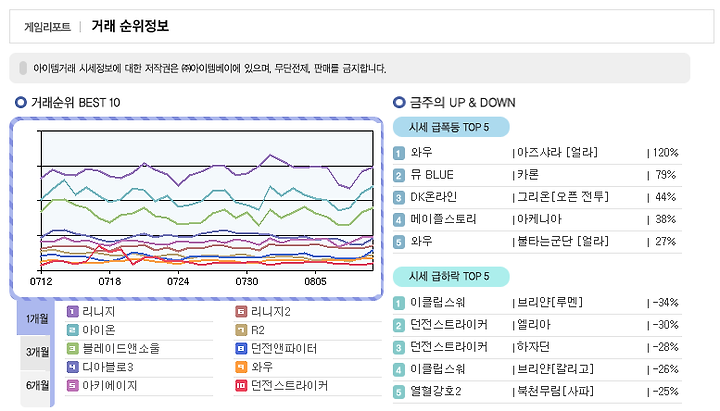This screenshot has width=720, height=411.
Task: Select 엘리아 server entry
Action: [x=534, y=325]
